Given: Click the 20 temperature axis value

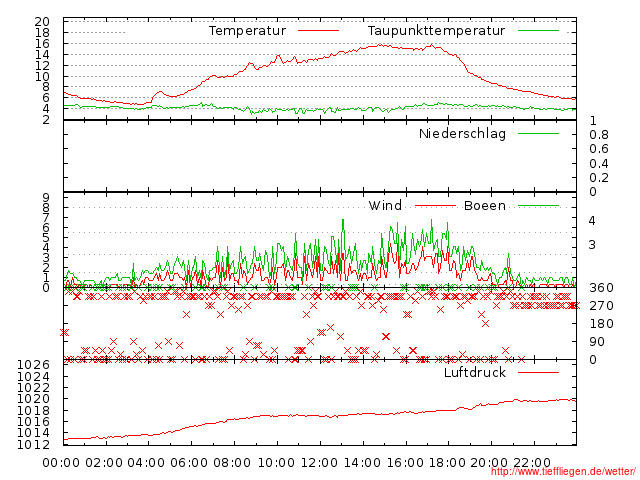Looking at the screenshot, I should [42, 22].
